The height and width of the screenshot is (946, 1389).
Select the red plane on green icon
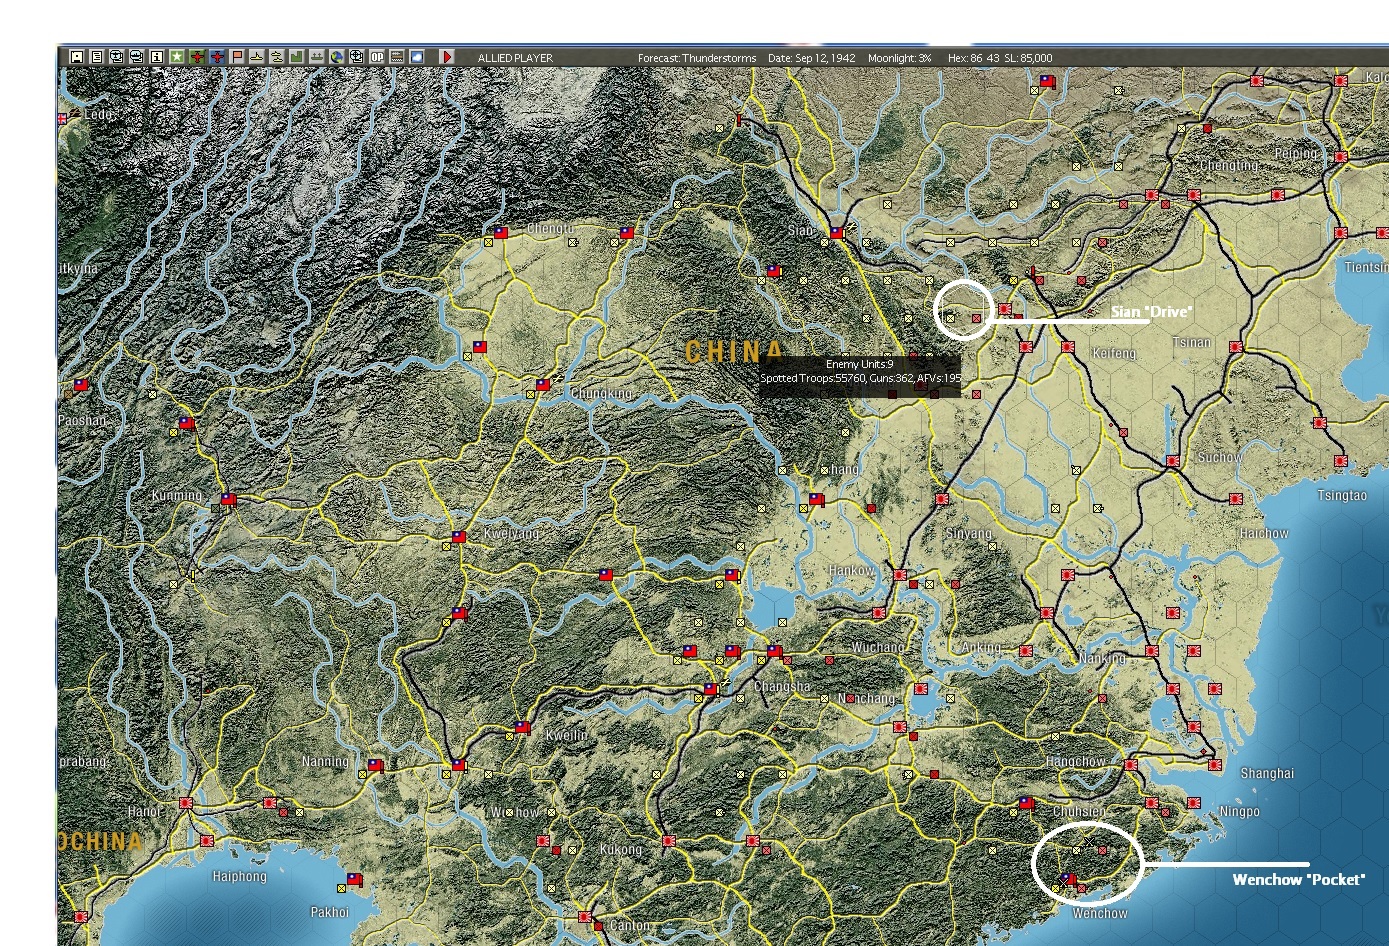pos(197,57)
